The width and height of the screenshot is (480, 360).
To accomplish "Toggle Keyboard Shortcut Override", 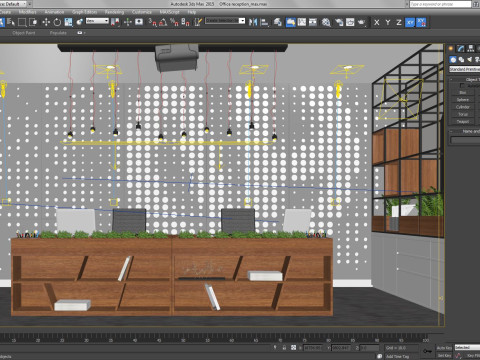I will [x=139, y=22].
